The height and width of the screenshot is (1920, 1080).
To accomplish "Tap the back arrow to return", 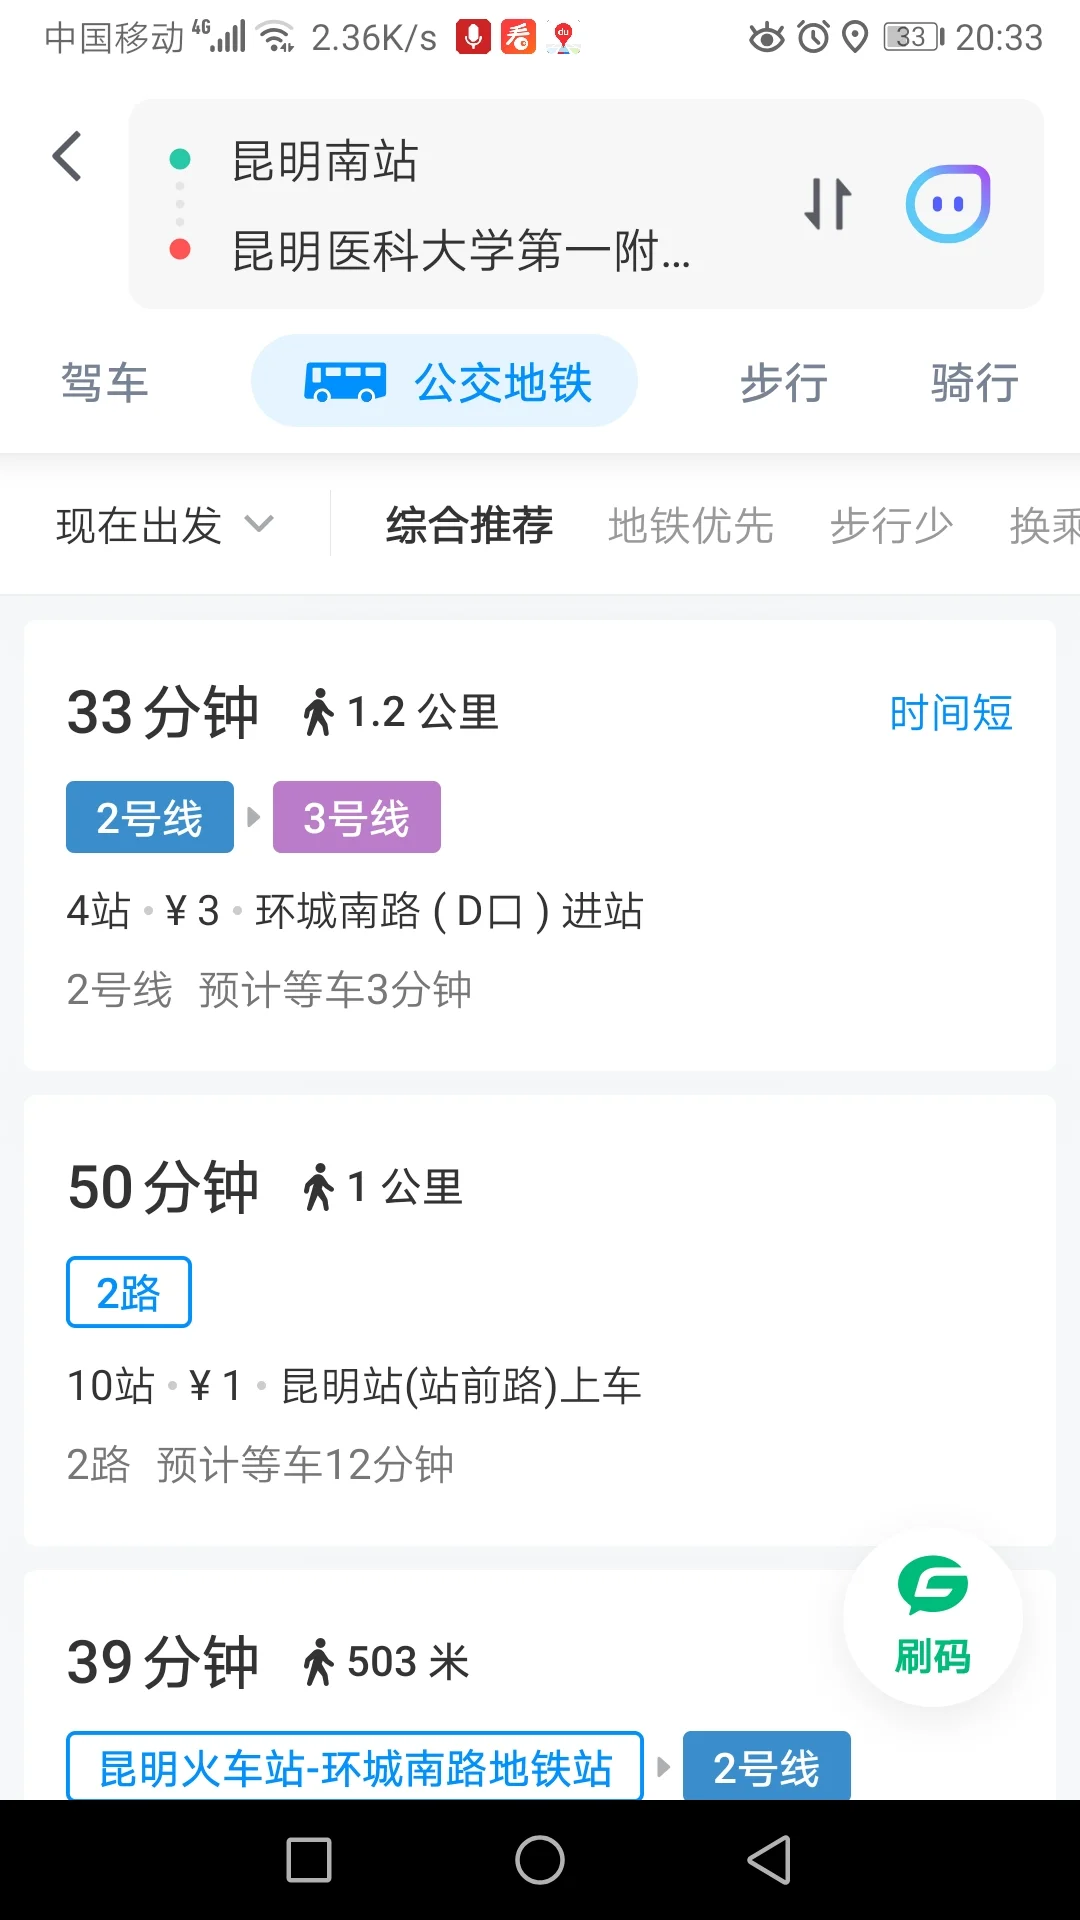I will (x=66, y=156).
